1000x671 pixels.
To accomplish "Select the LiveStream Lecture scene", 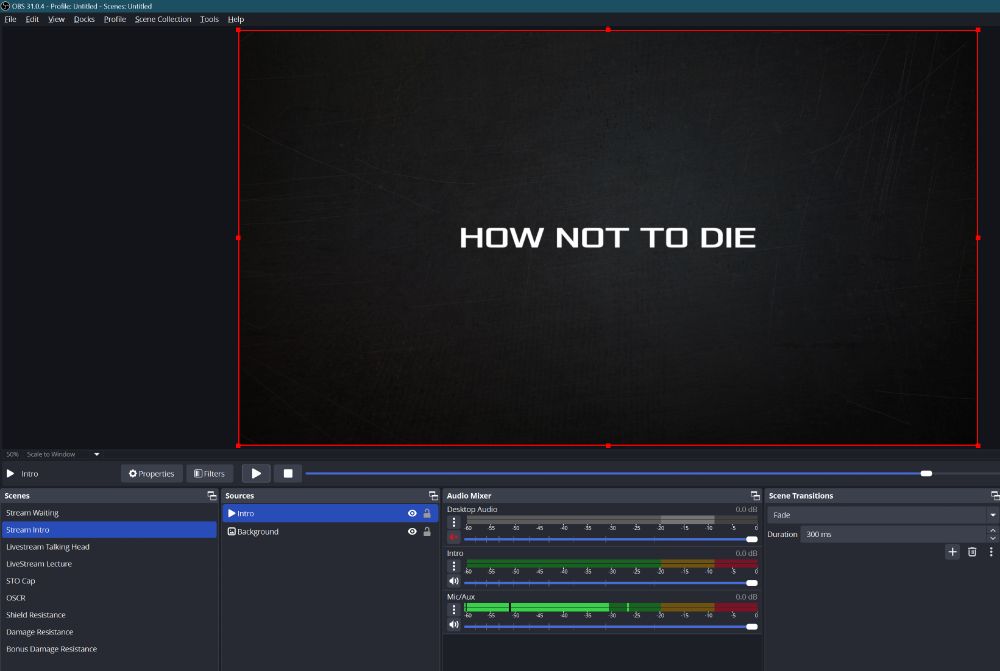I will [109, 564].
